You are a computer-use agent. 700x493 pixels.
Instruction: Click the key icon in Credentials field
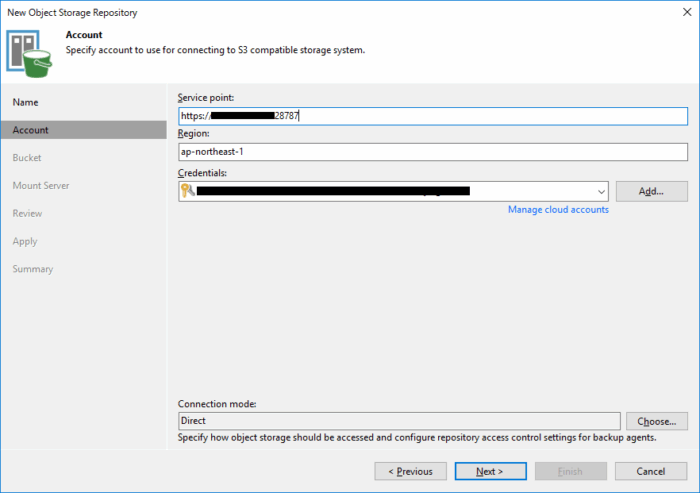point(187,190)
